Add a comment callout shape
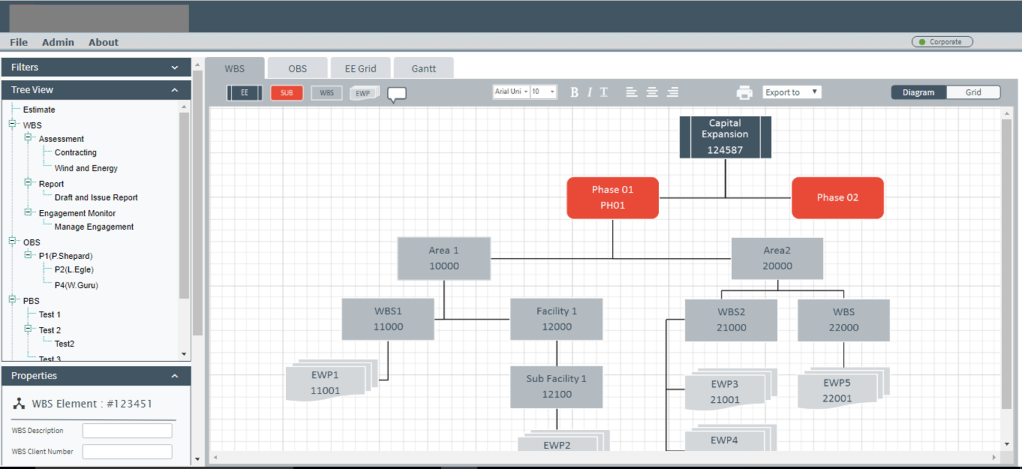Screen dimensions: 1022x469 point(397,94)
